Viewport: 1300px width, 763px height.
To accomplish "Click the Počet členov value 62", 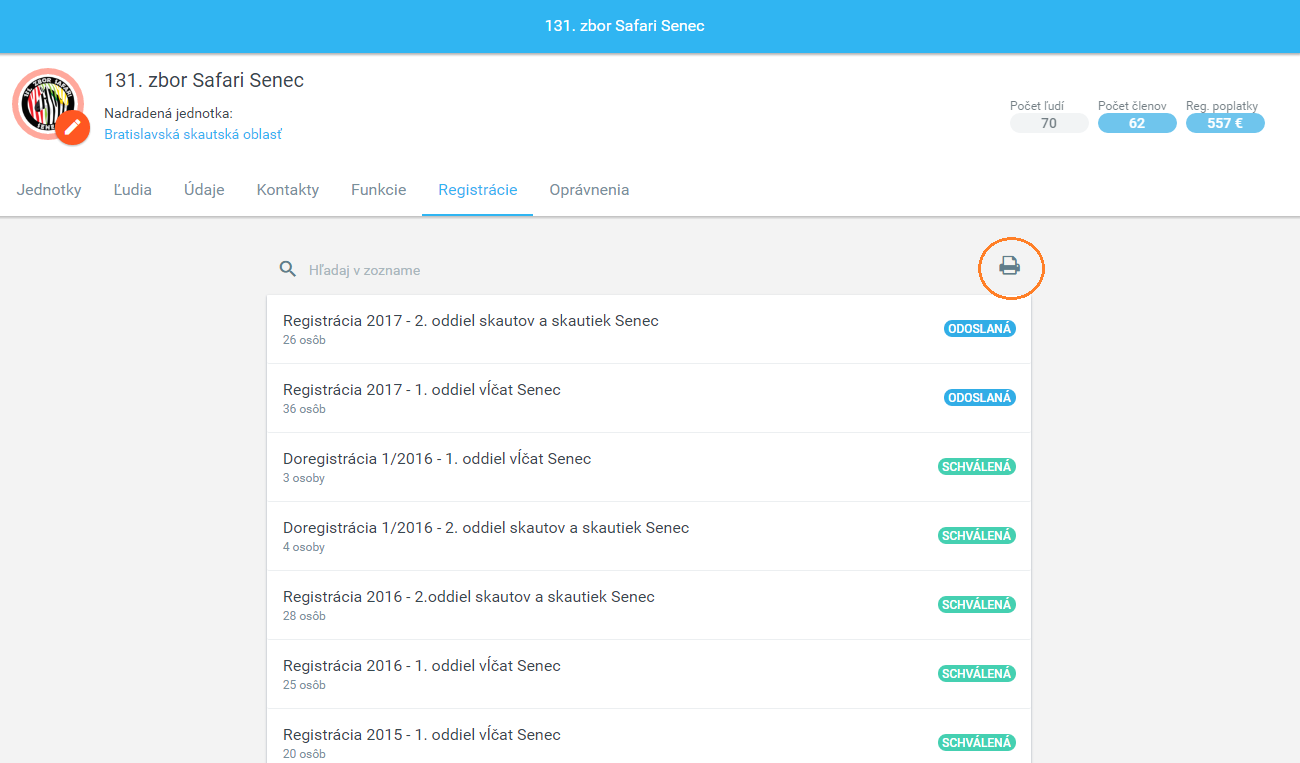I will click(x=1137, y=123).
